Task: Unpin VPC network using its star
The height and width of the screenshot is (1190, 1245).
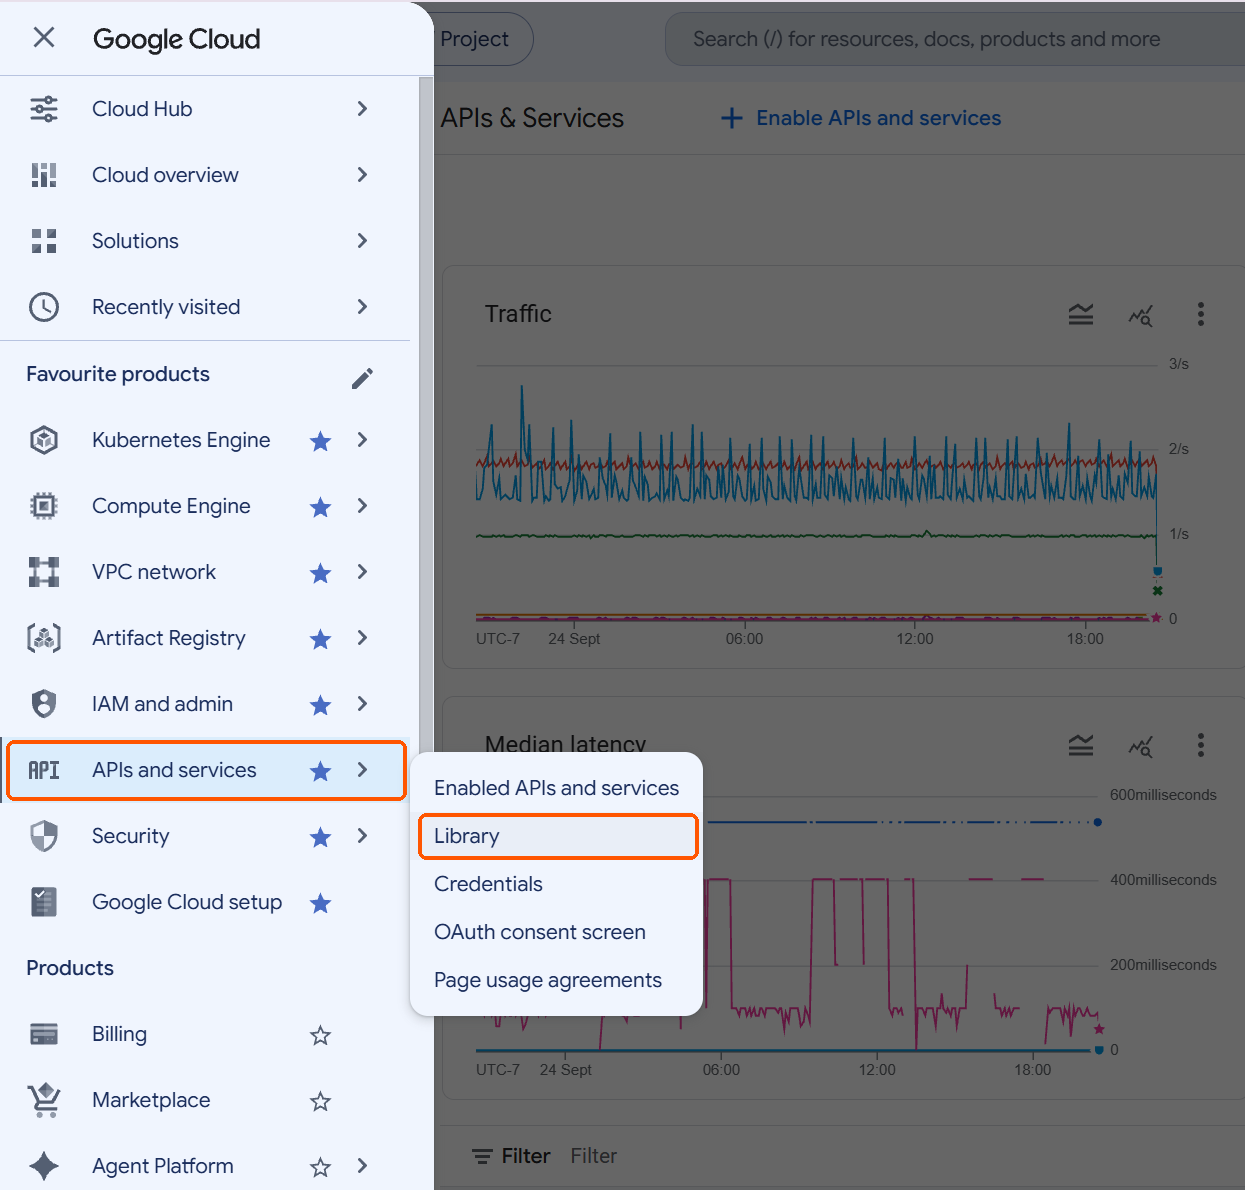Action: 320,573
